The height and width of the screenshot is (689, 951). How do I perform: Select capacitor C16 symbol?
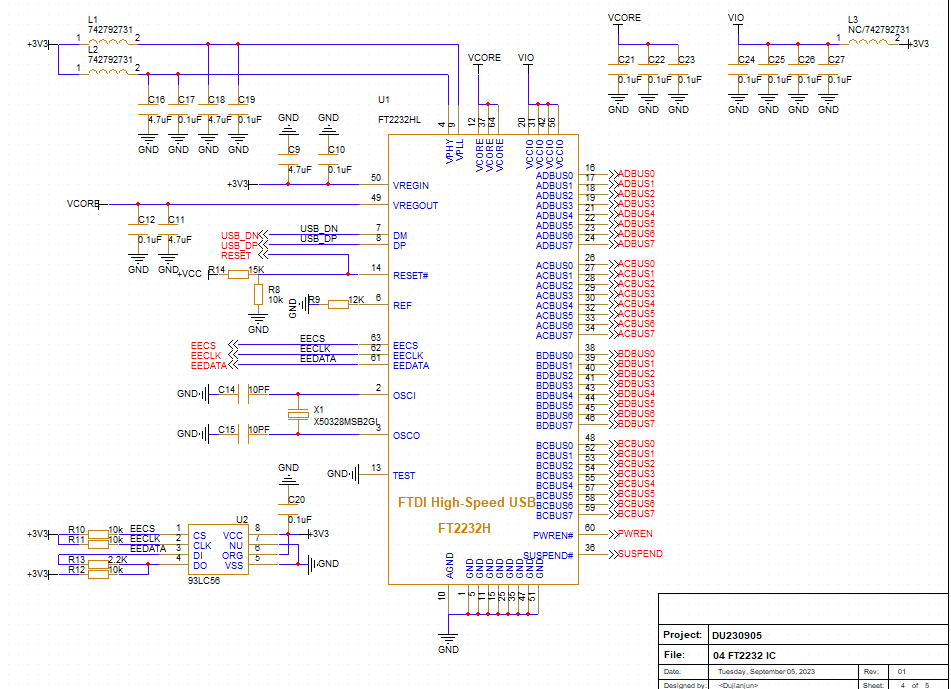pyautogui.click(x=148, y=109)
